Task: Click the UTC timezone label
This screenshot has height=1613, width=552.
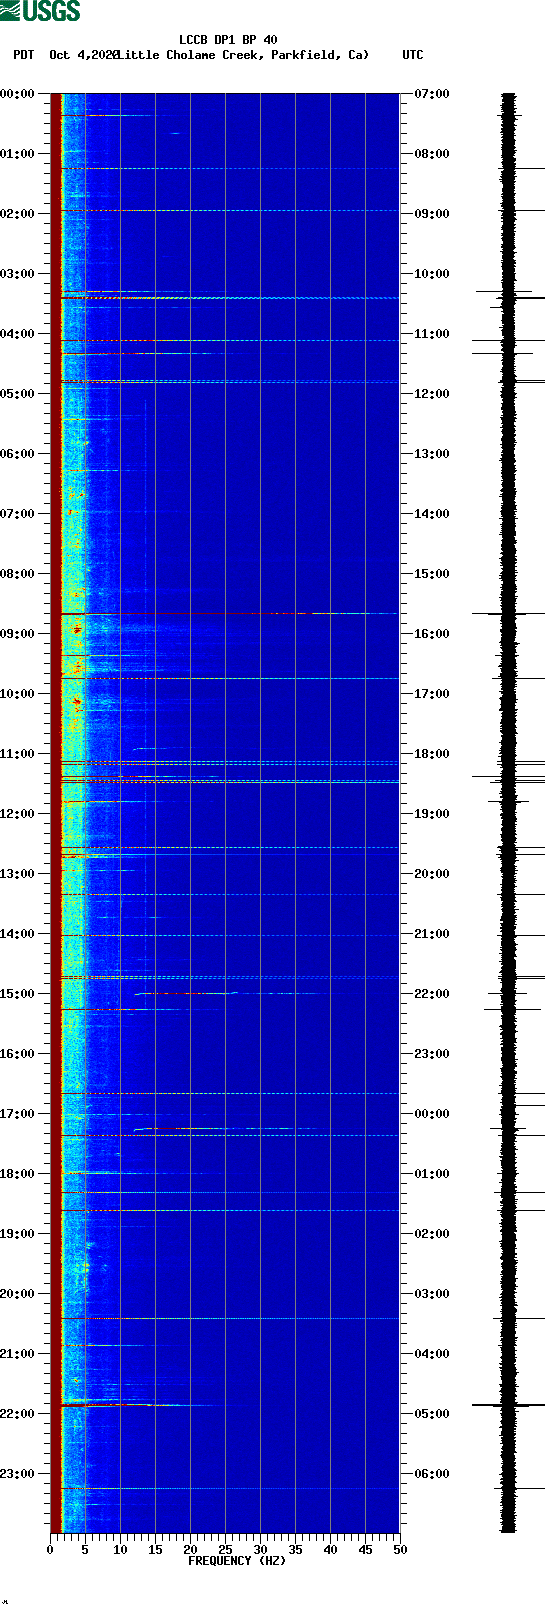Action: (413, 55)
